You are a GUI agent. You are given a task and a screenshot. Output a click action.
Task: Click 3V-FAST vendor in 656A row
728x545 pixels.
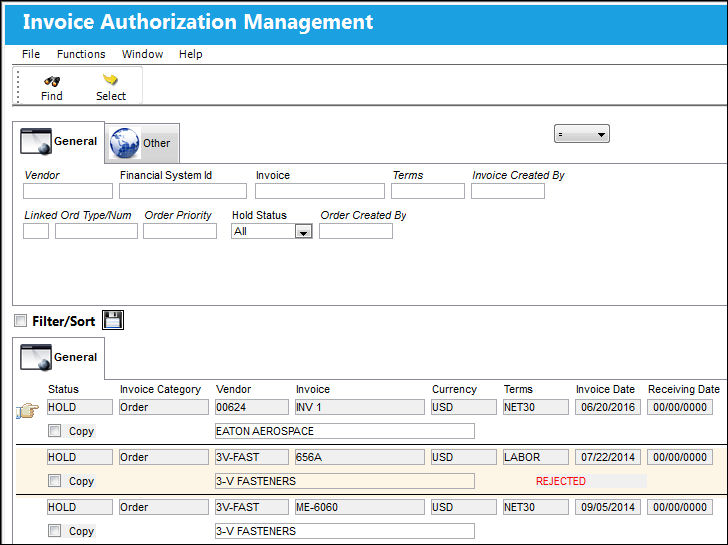(x=252, y=457)
